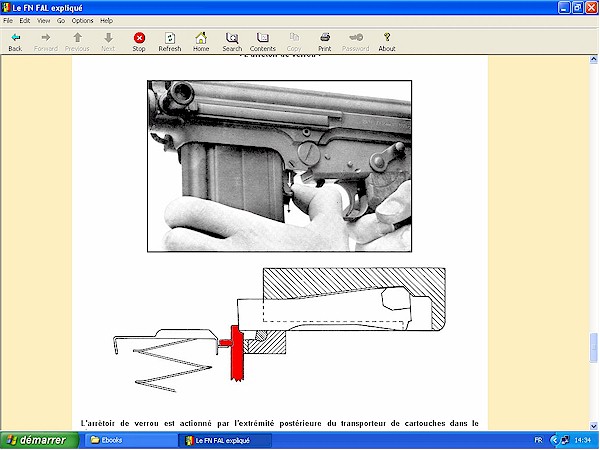
Task: Print the current page
Action: (x=325, y=42)
